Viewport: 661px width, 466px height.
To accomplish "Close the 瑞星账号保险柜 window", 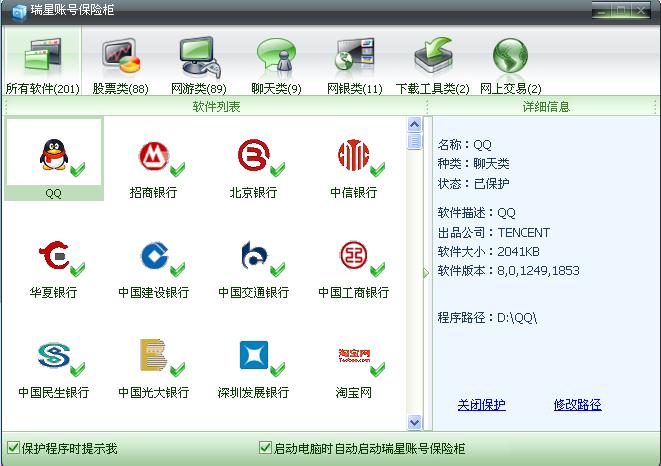I will pos(641,10).
